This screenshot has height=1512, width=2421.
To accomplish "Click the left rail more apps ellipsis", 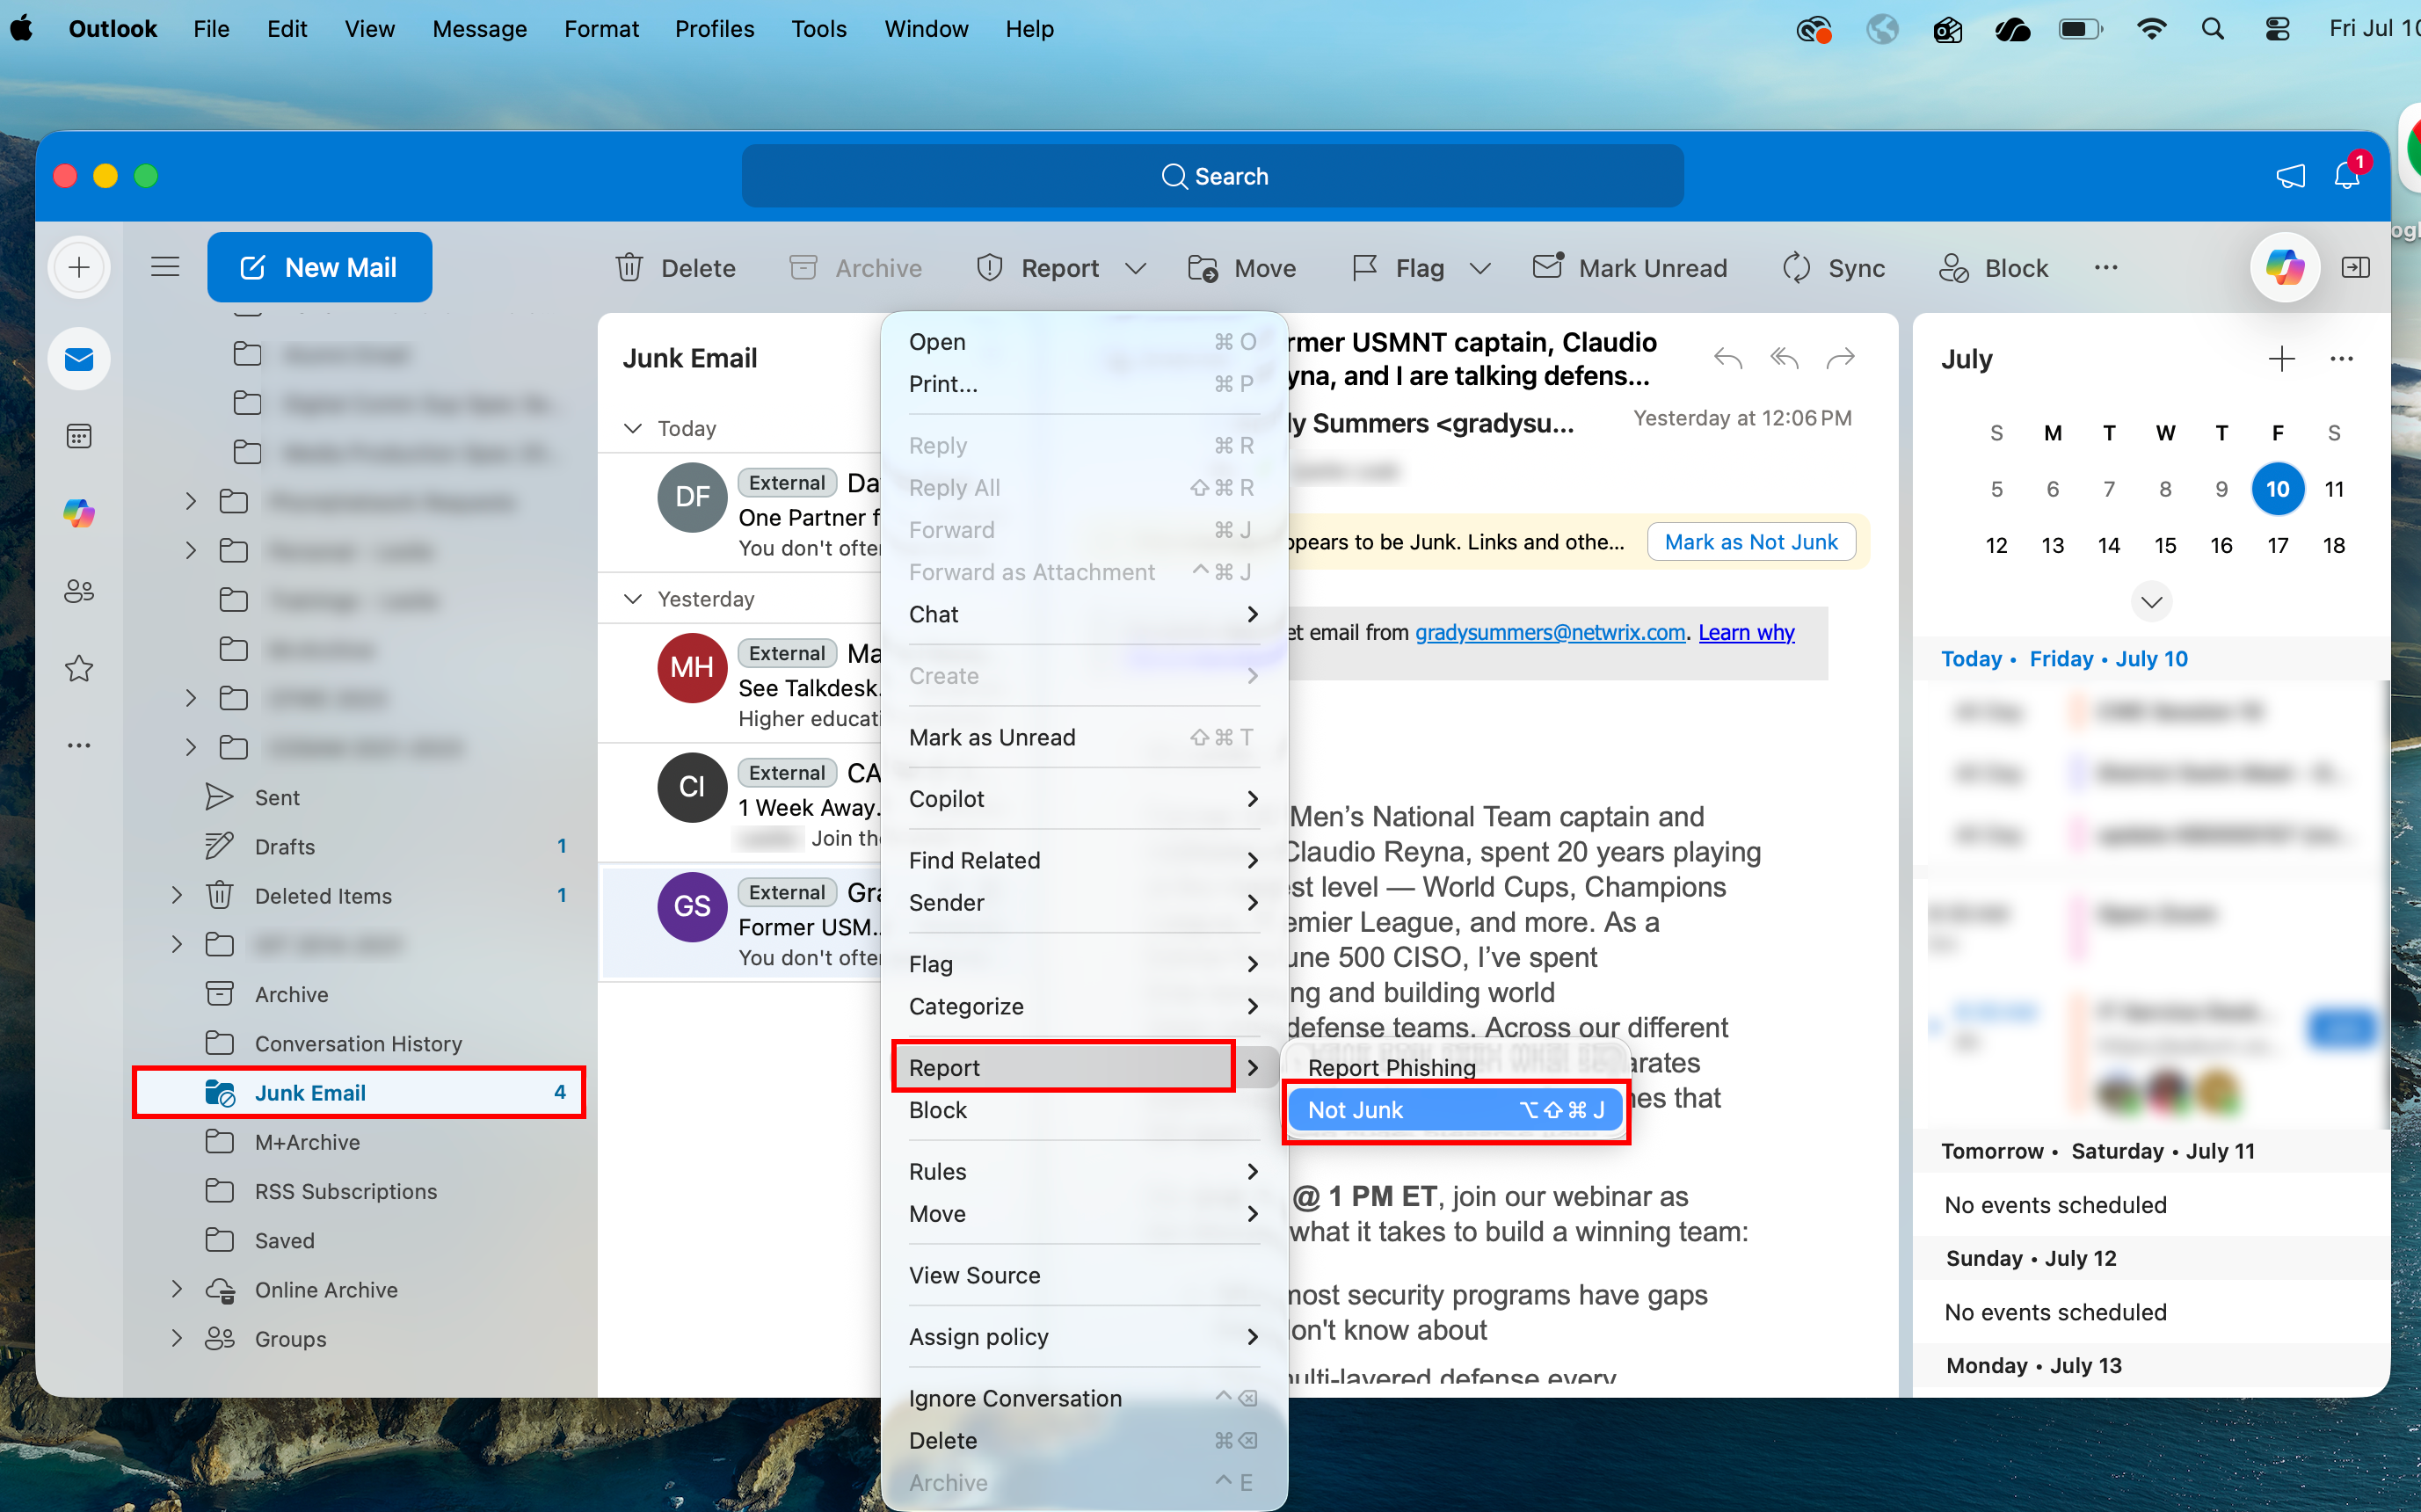I will click(79, 745).
